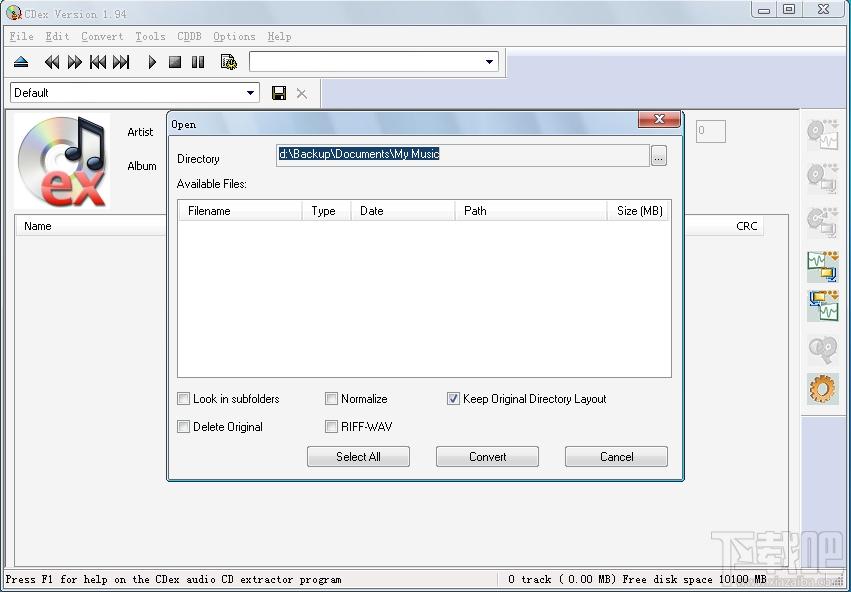Uncheck Keep Original Directory Layout
Viewport: 851px width, 592px height.
point(453,399)
